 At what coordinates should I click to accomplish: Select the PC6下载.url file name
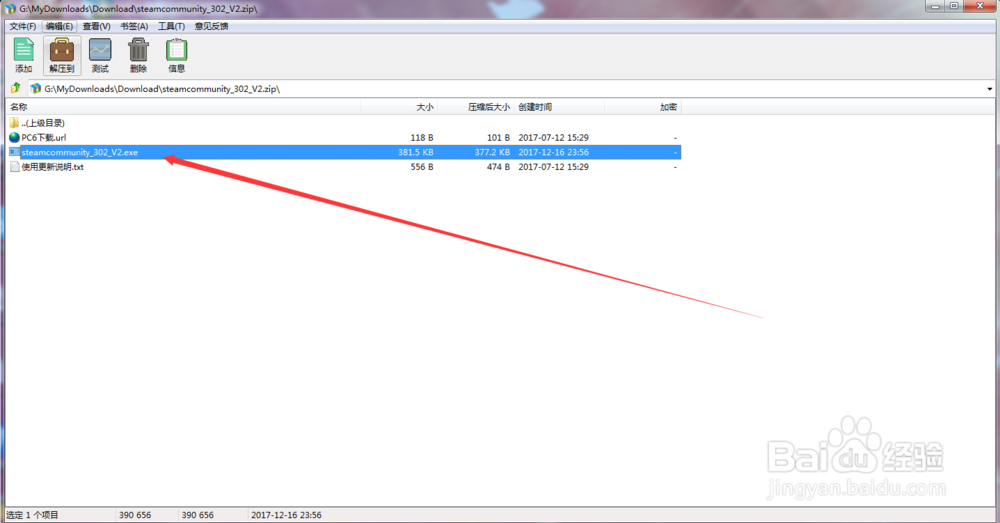[44, 137]
